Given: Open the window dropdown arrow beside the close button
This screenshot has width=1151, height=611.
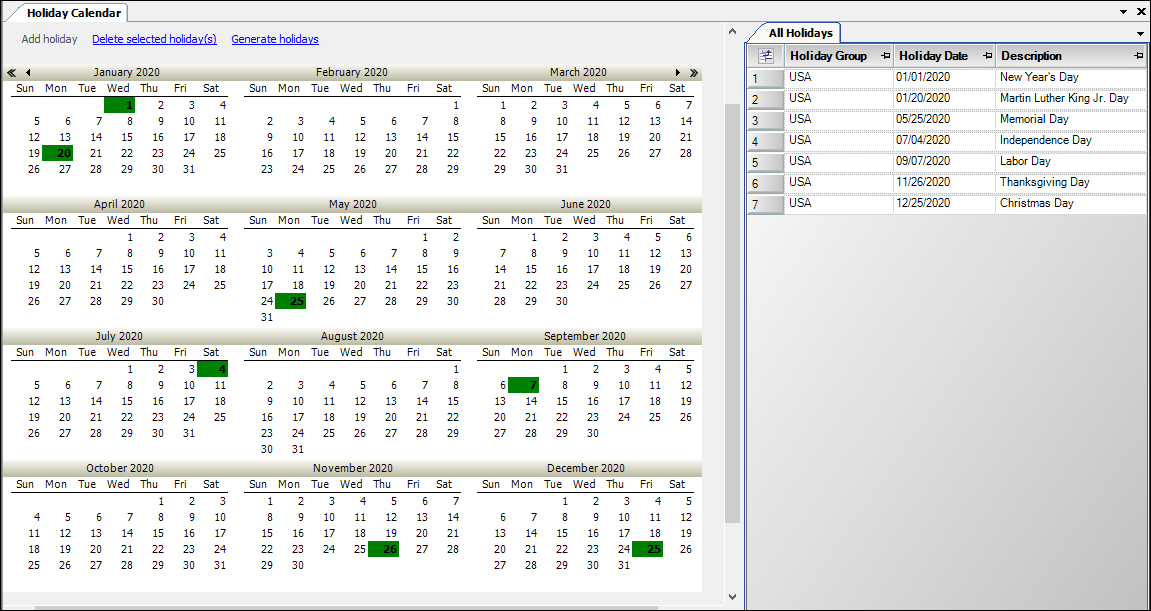Looking at the screenshot, I should (x=1124, y=12).
